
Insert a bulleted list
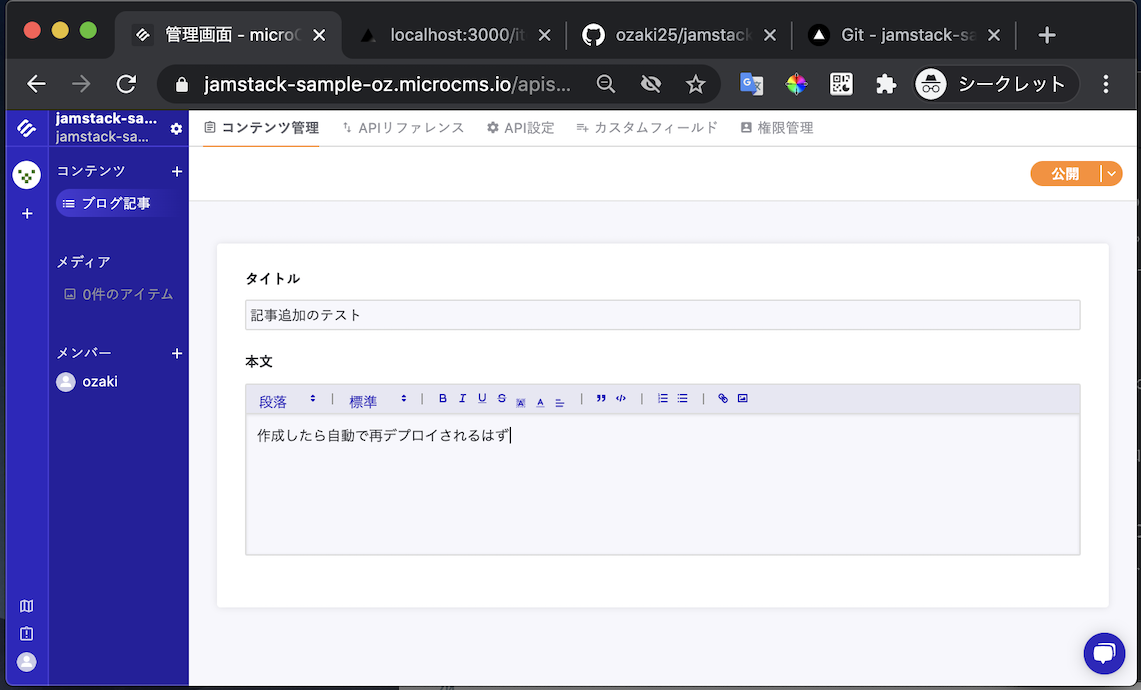coord(683,398)
